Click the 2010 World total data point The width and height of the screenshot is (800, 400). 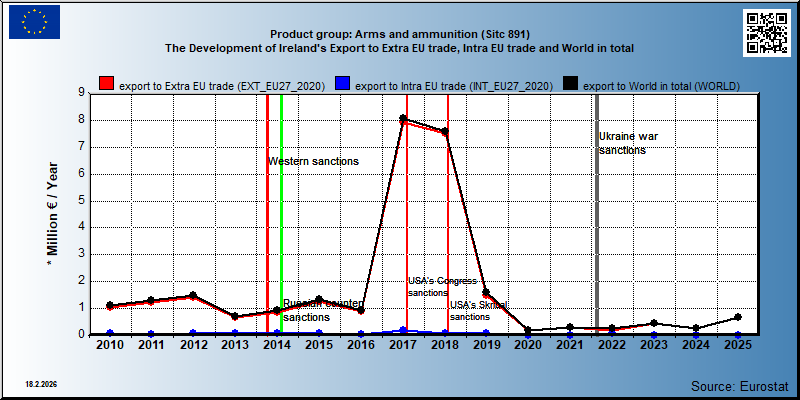110,305
